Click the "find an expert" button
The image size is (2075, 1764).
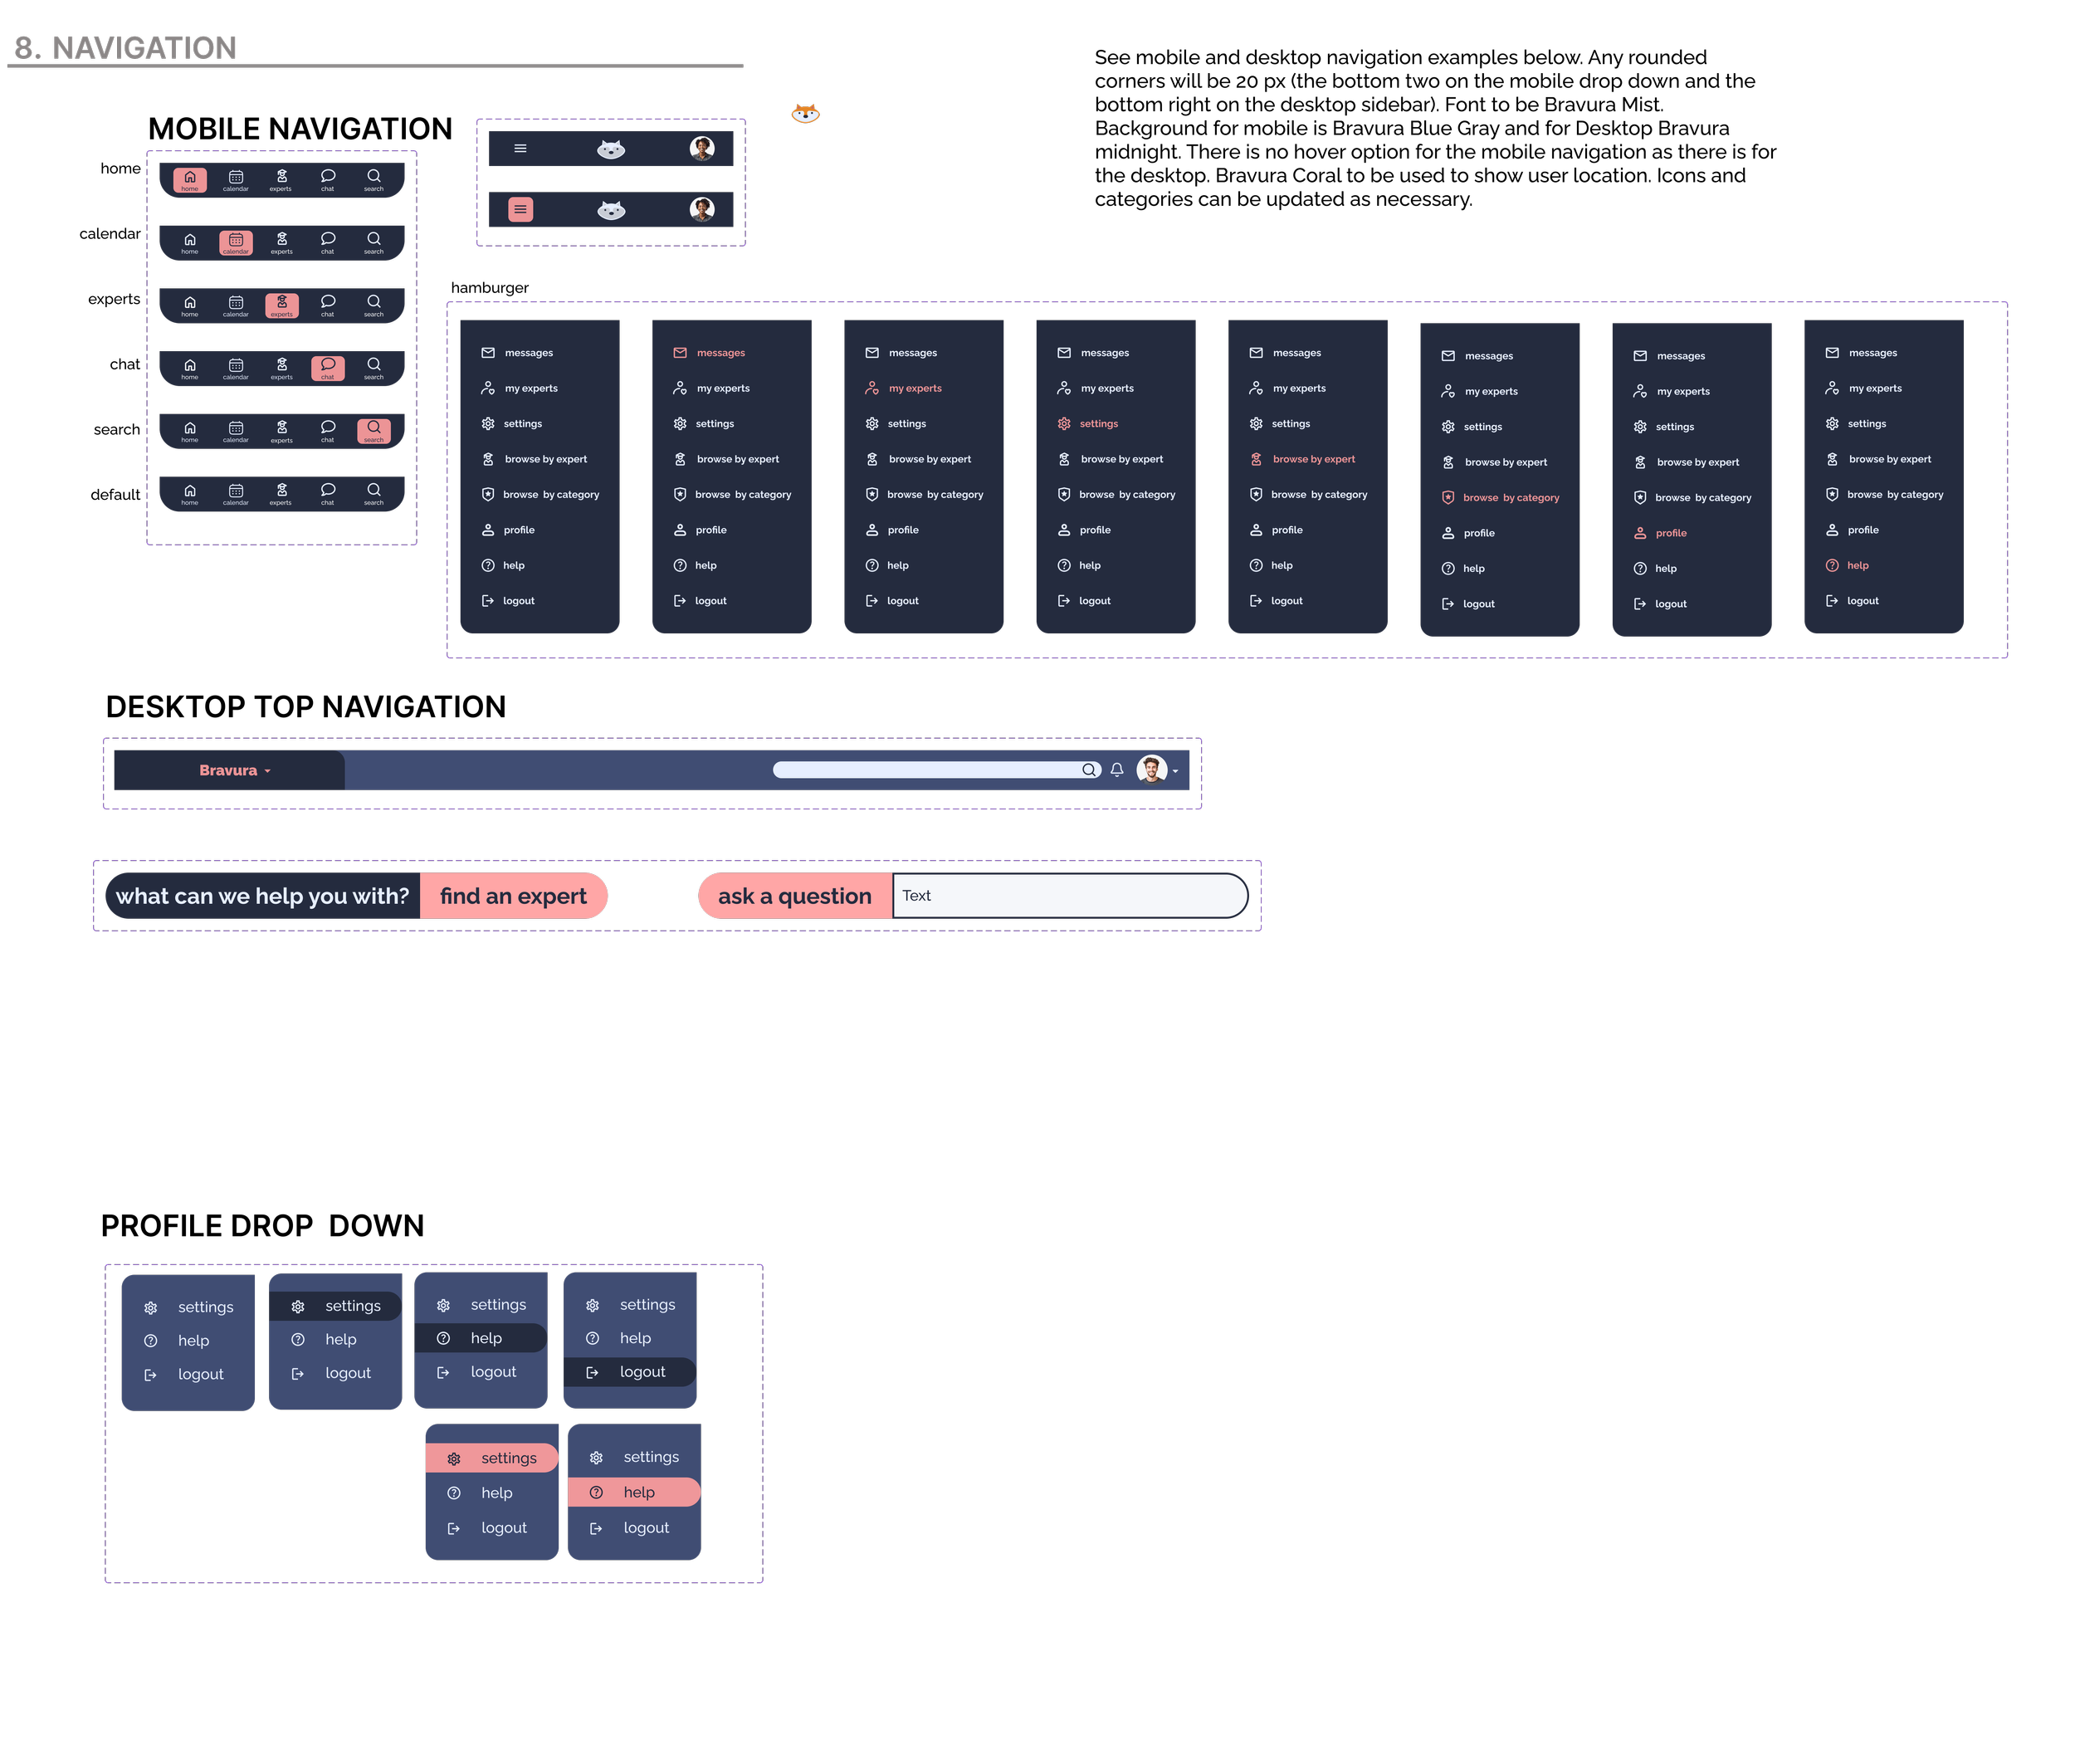tap(514, 895)
